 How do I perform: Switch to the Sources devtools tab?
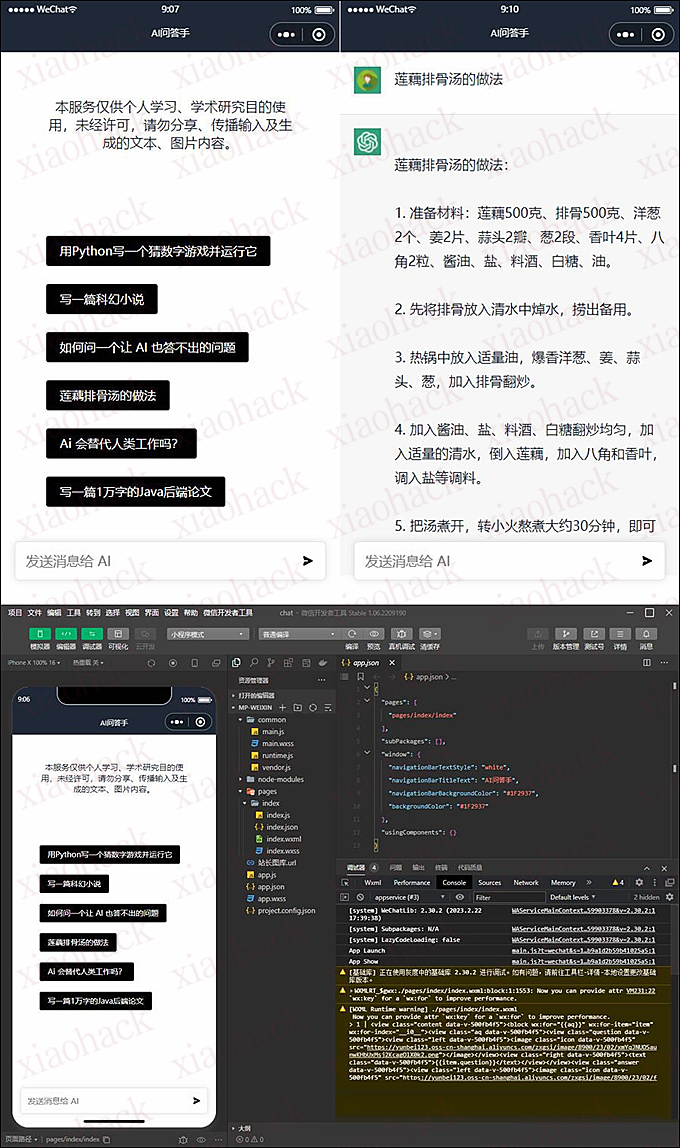(490, 883)
